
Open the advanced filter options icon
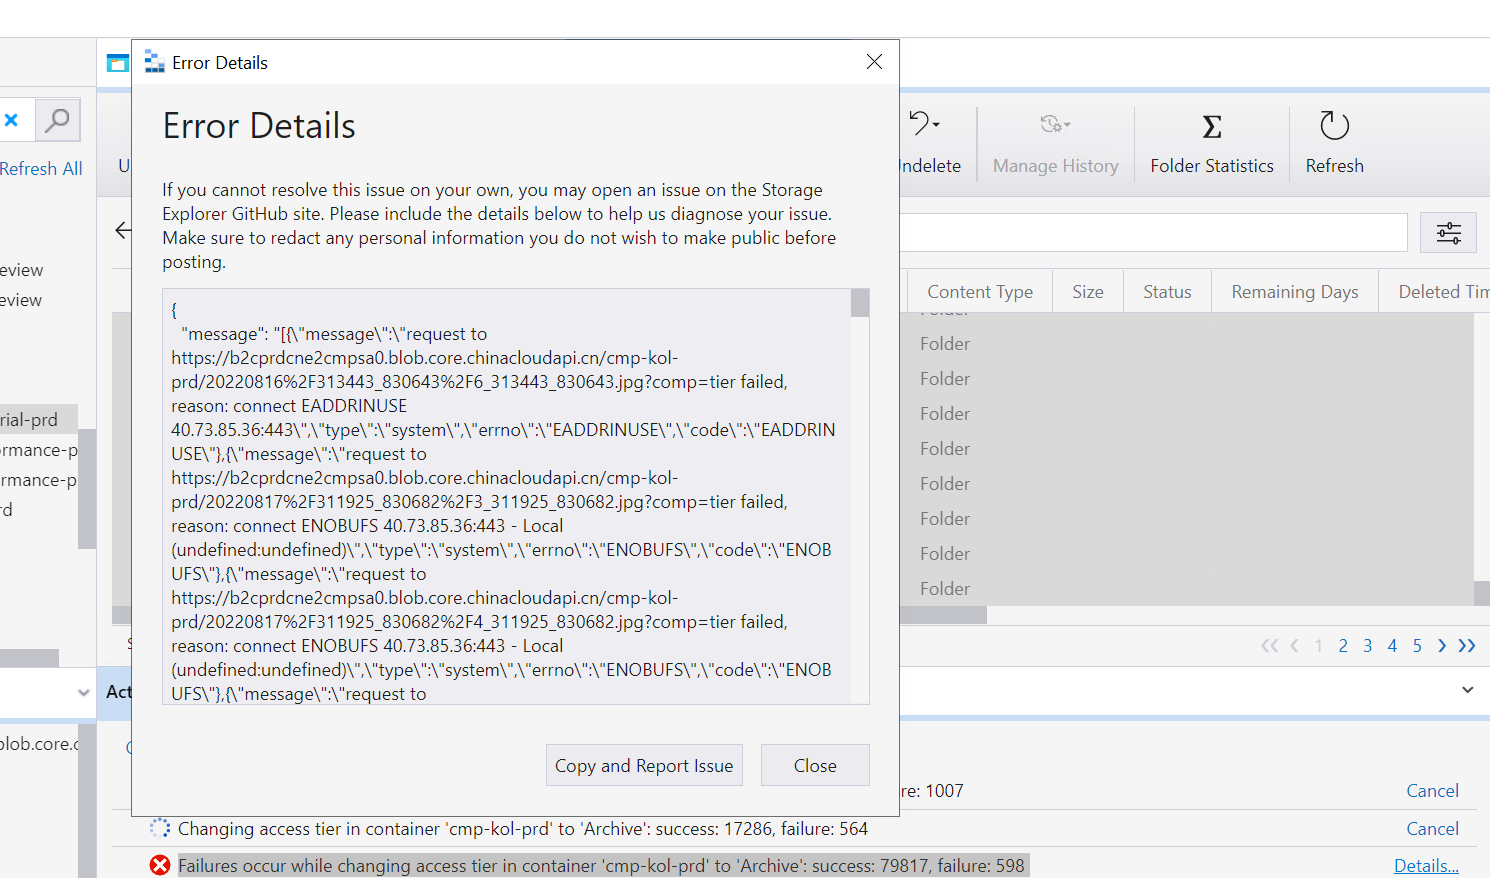pyautogui.click(x=1448, y=232)
